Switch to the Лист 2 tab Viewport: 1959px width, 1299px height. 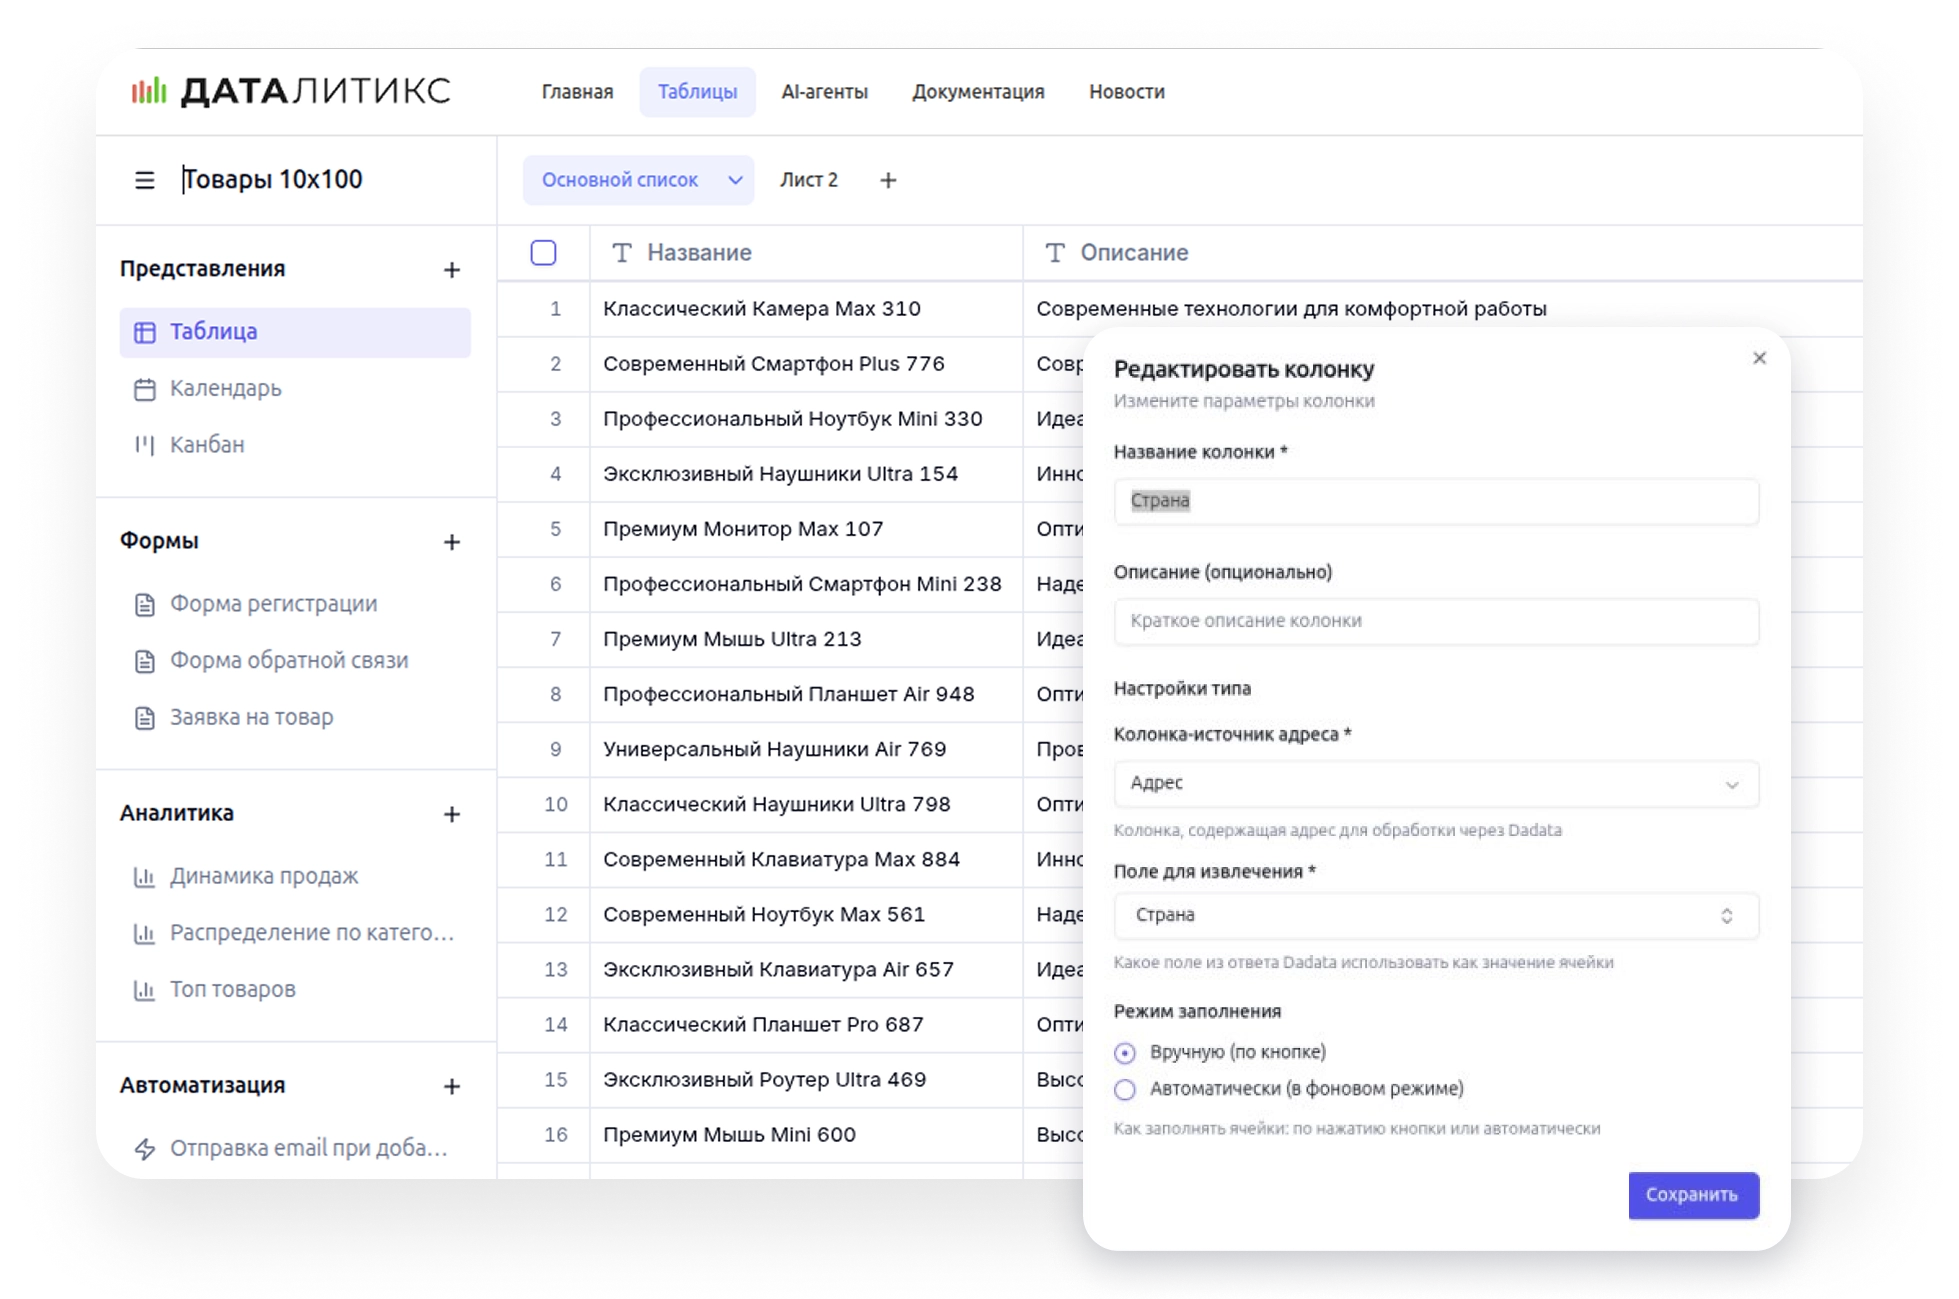click(x=809, y=180)
